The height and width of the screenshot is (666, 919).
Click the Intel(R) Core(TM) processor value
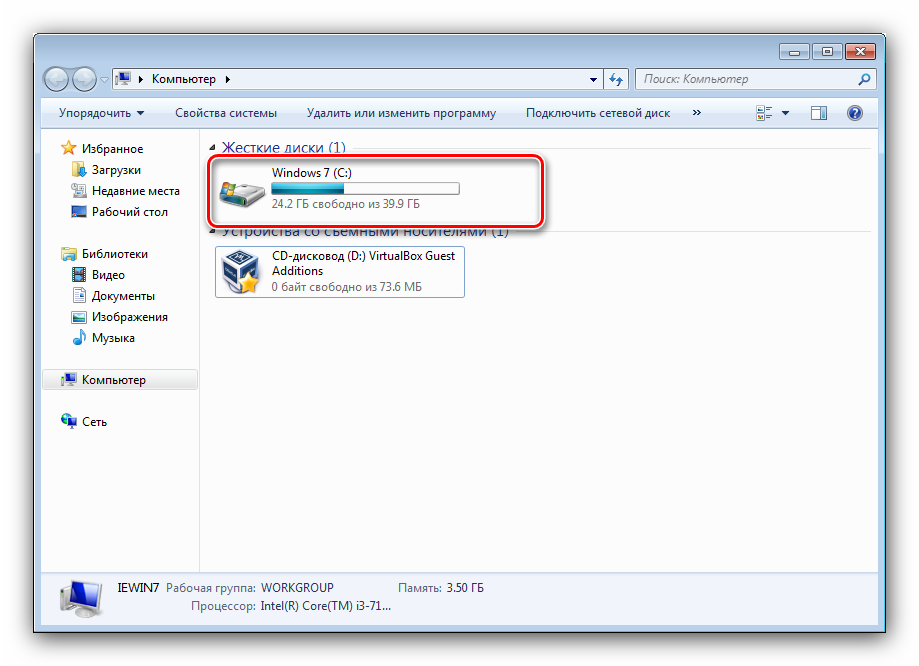[325, 606]
